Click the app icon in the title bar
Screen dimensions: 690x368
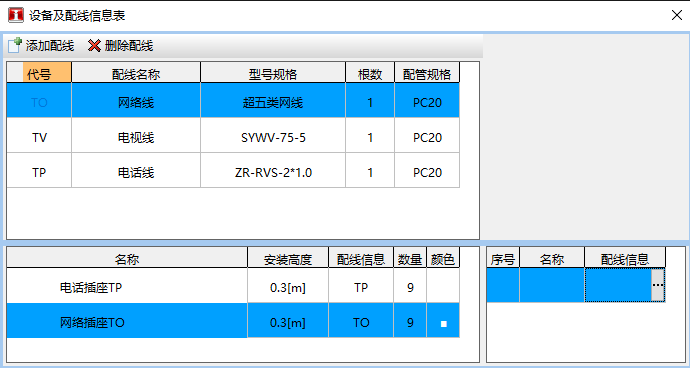(x=16, y=15)
